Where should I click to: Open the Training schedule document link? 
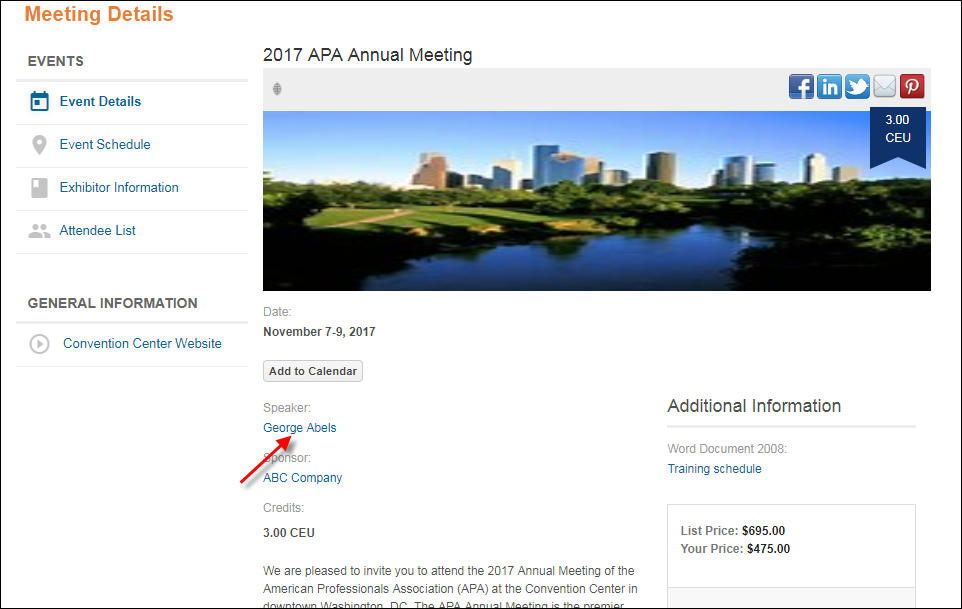click(714, 469)
